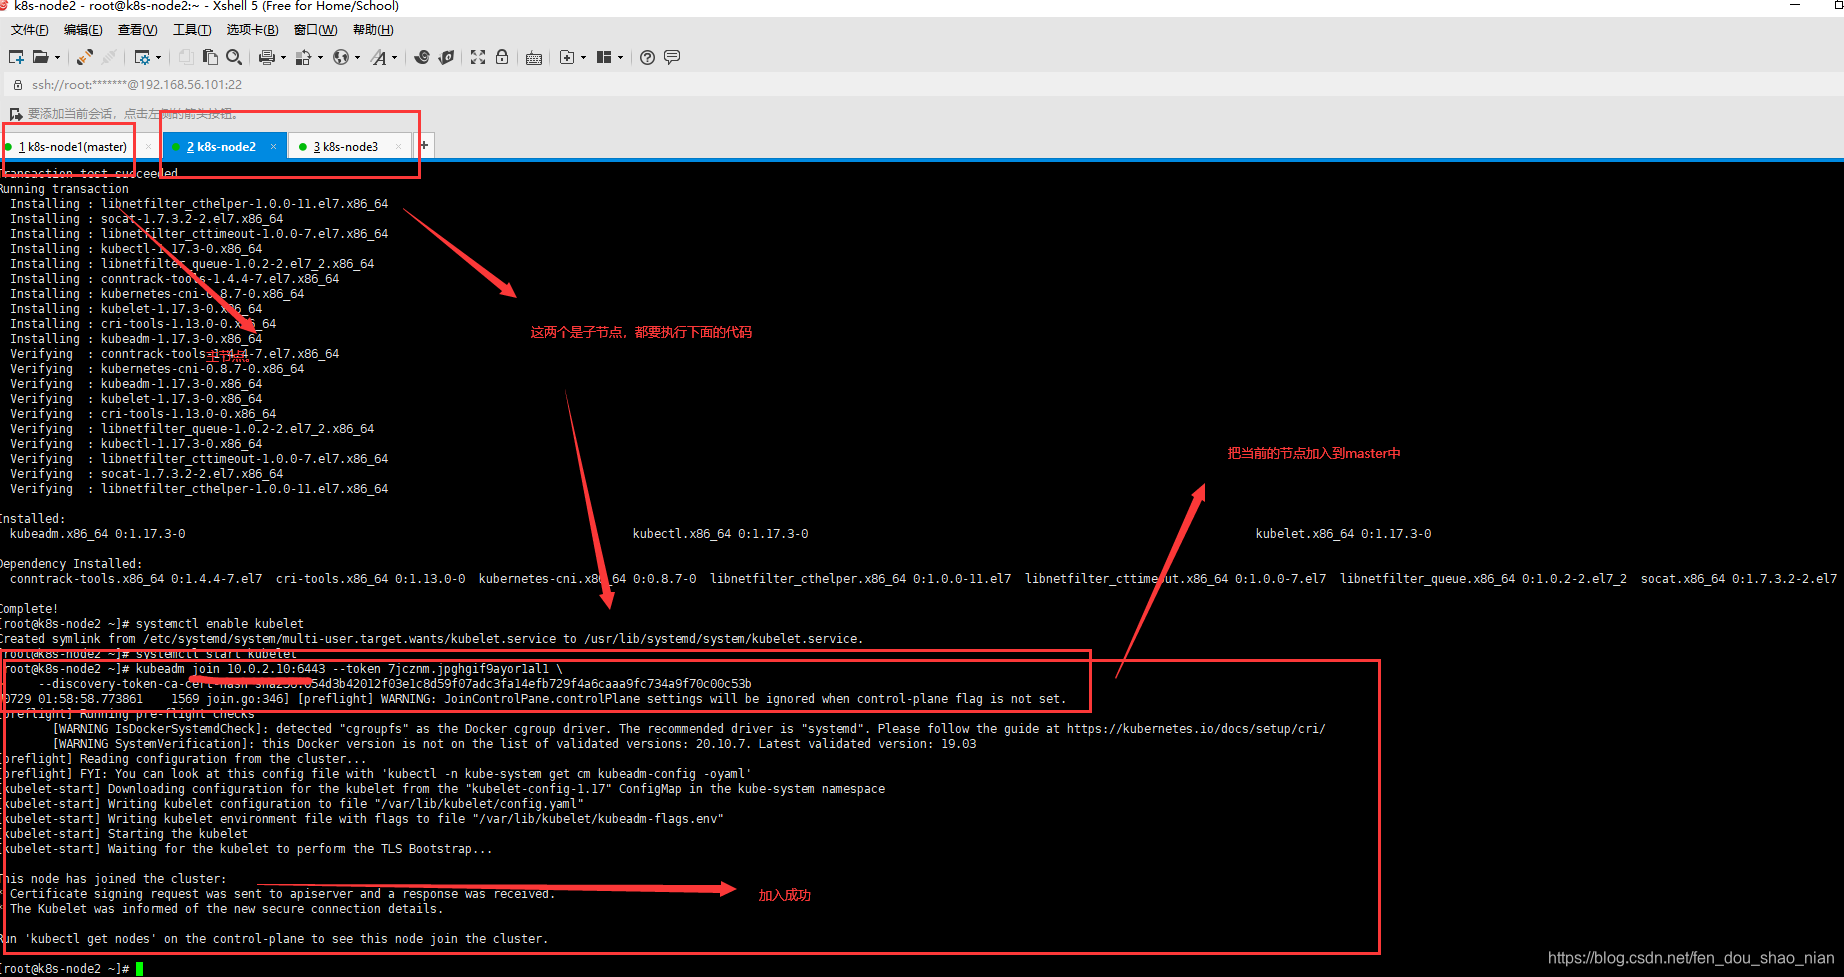Click the new tab page-plus icon
The image size is (1844, 977).
[567, 57]
